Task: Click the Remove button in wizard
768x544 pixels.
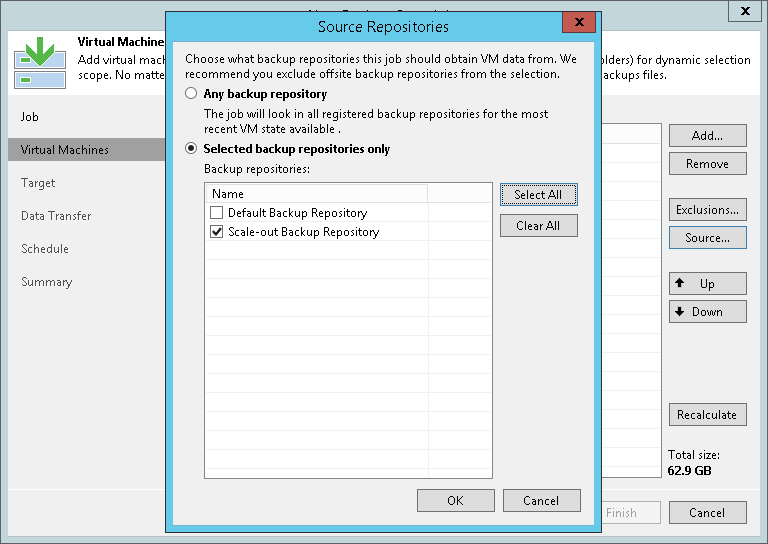Action: click(708, 164)
